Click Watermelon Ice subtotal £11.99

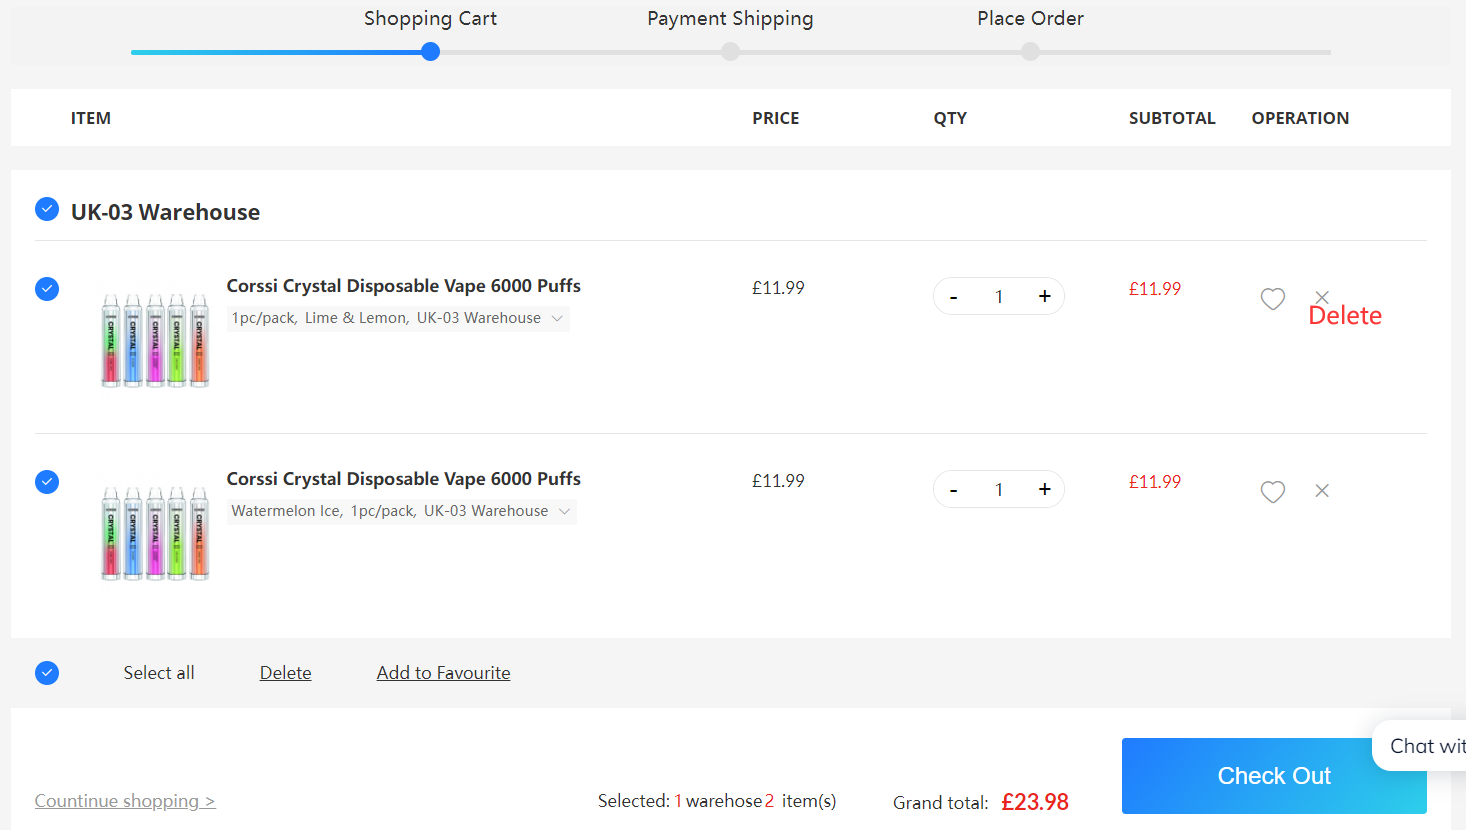[x=1155, y=482]
